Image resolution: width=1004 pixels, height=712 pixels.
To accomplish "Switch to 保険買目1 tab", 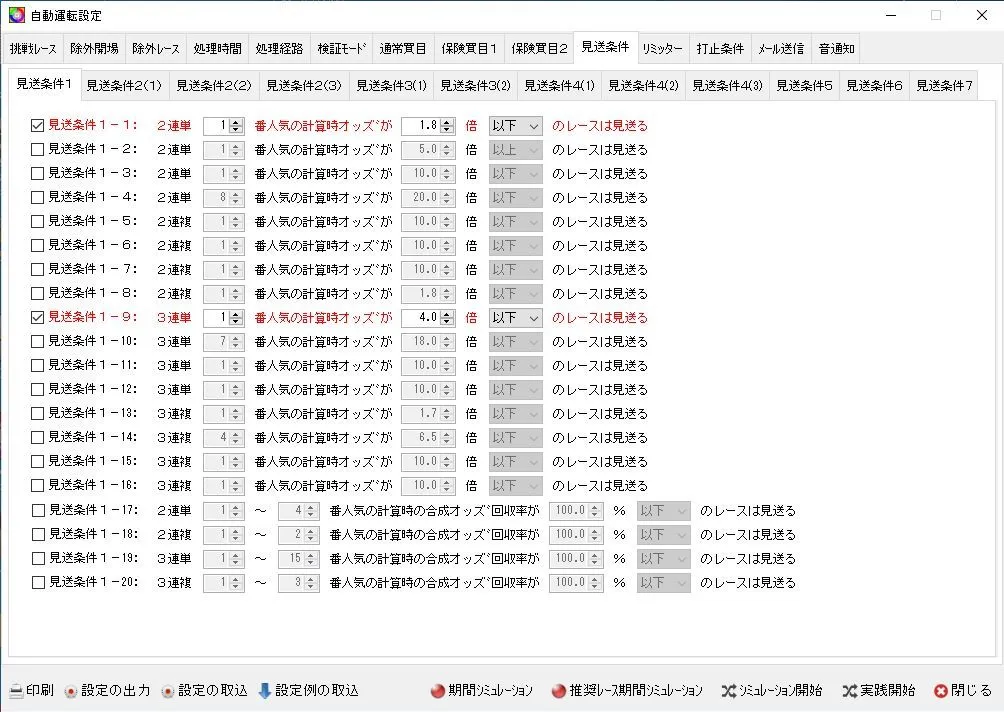I will (x=469, y=49).
